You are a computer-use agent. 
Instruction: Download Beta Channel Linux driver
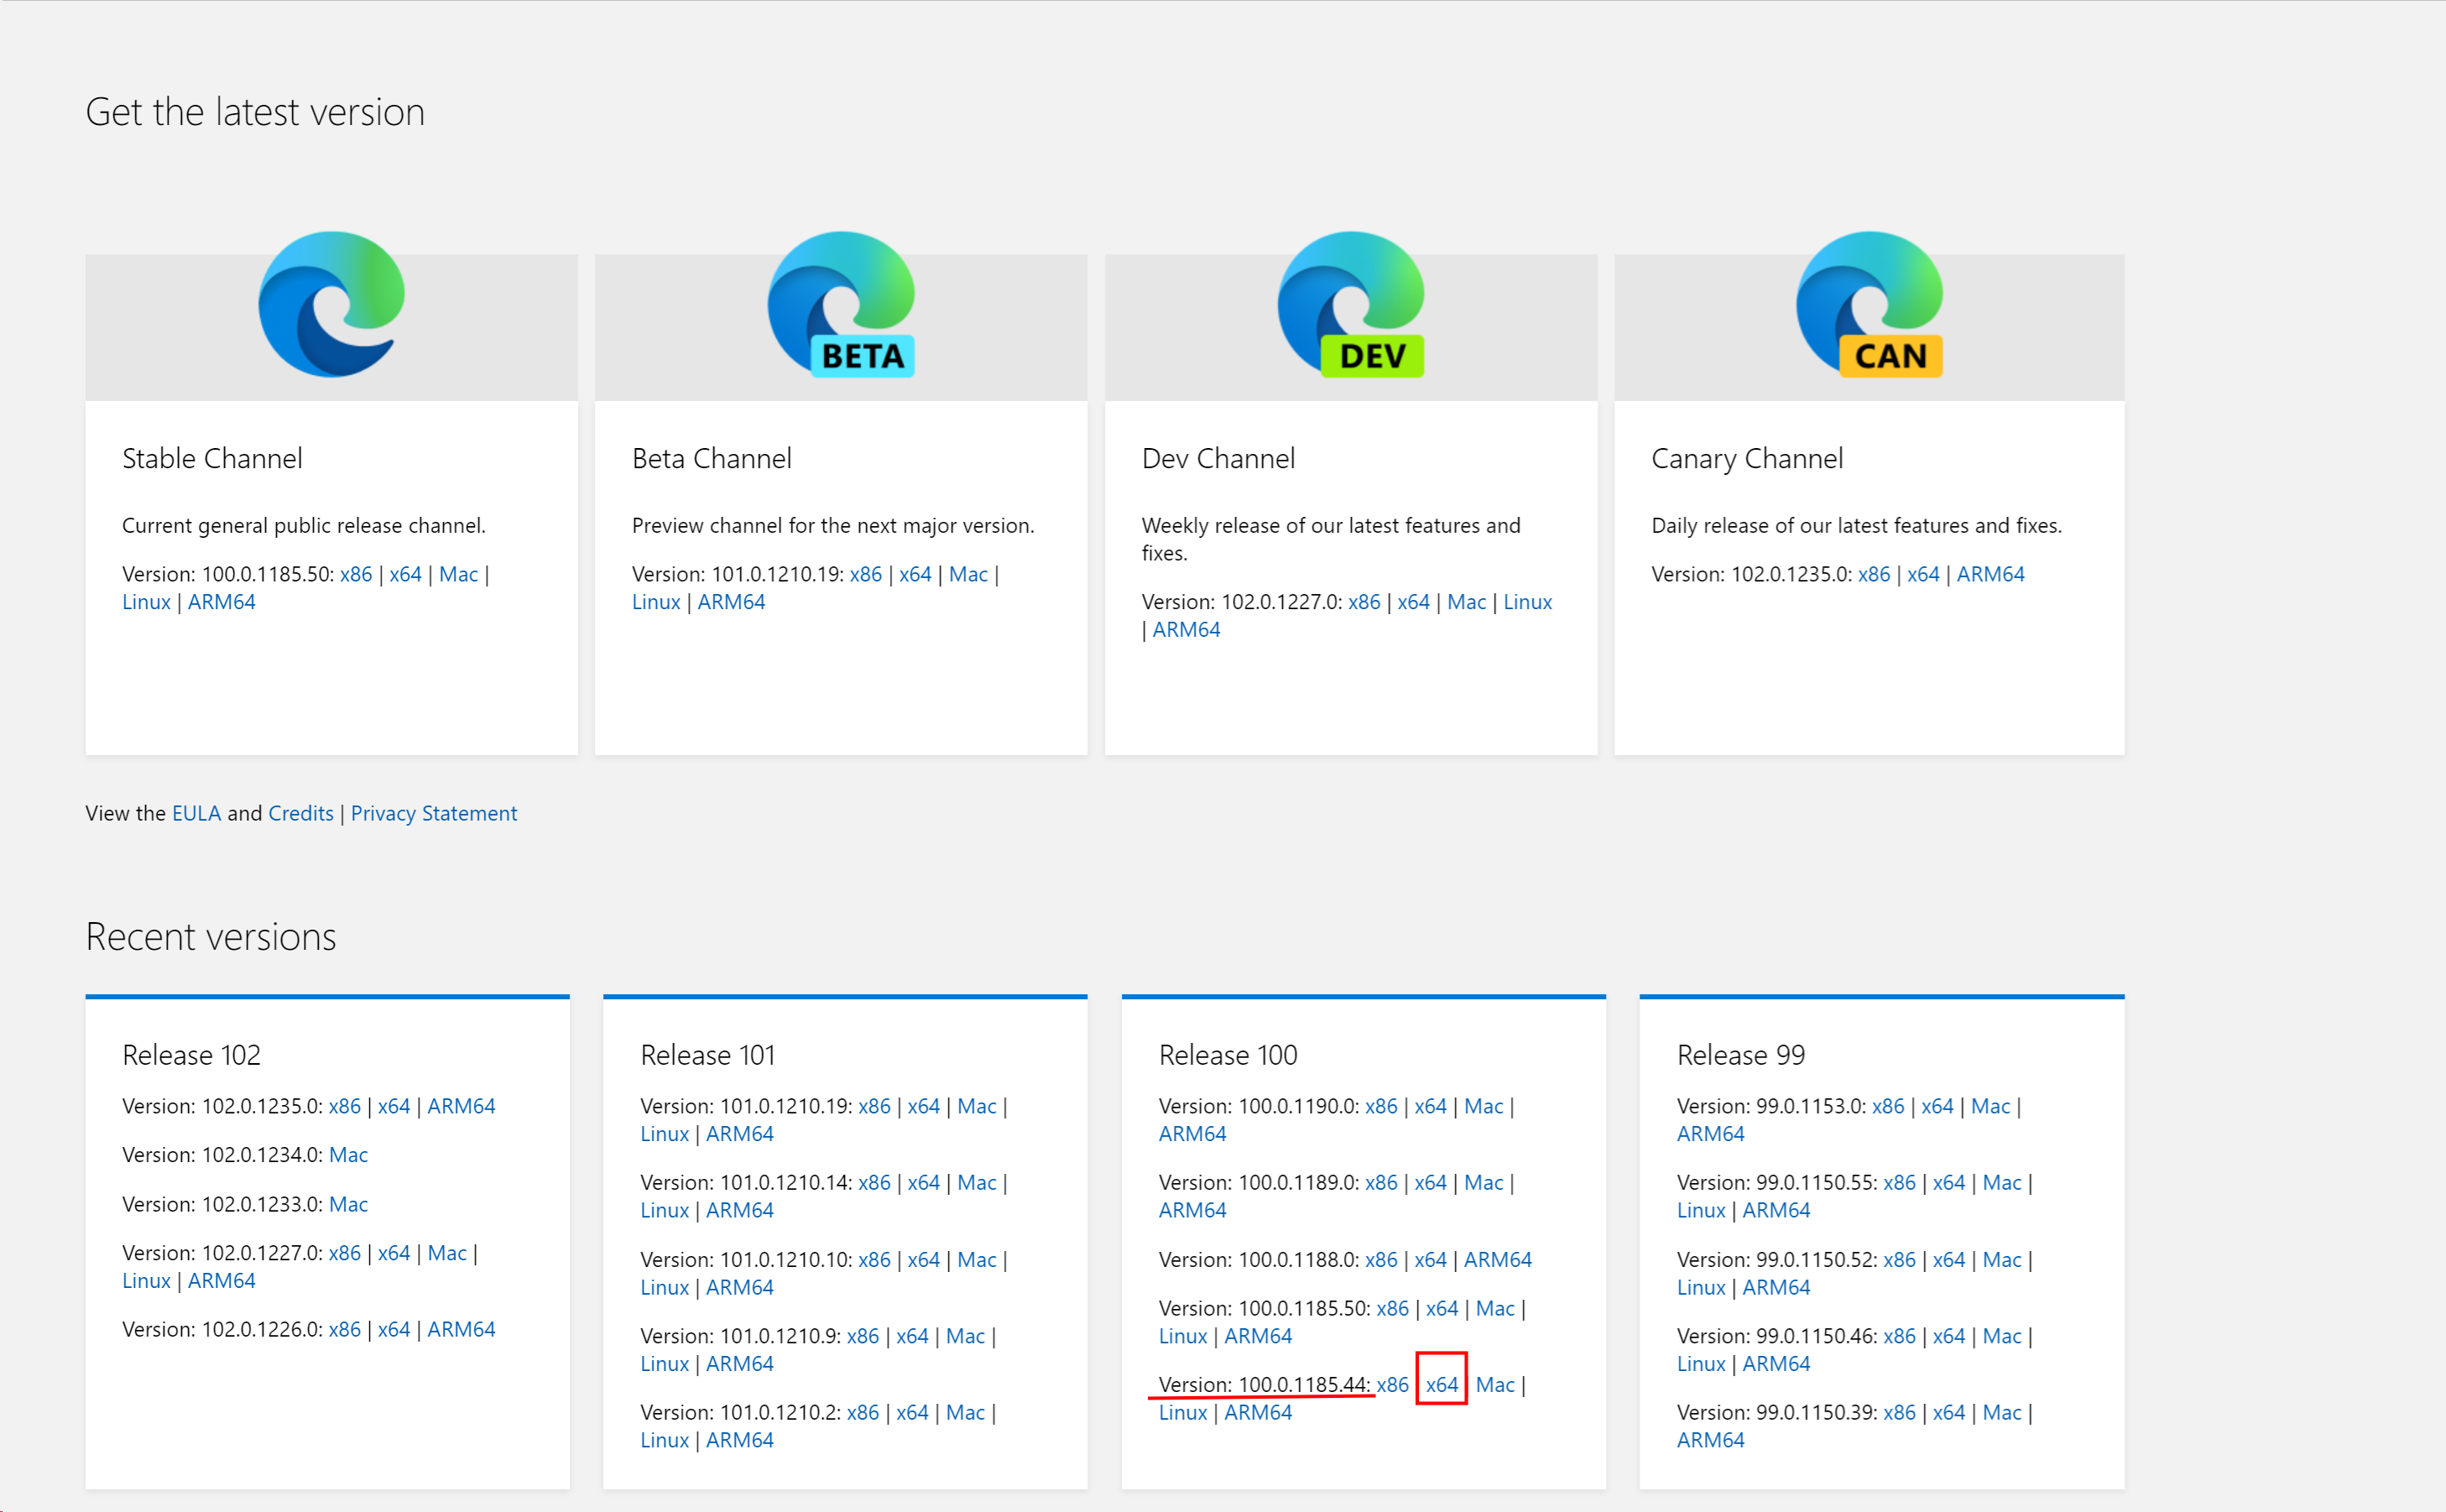pos(656,602)
